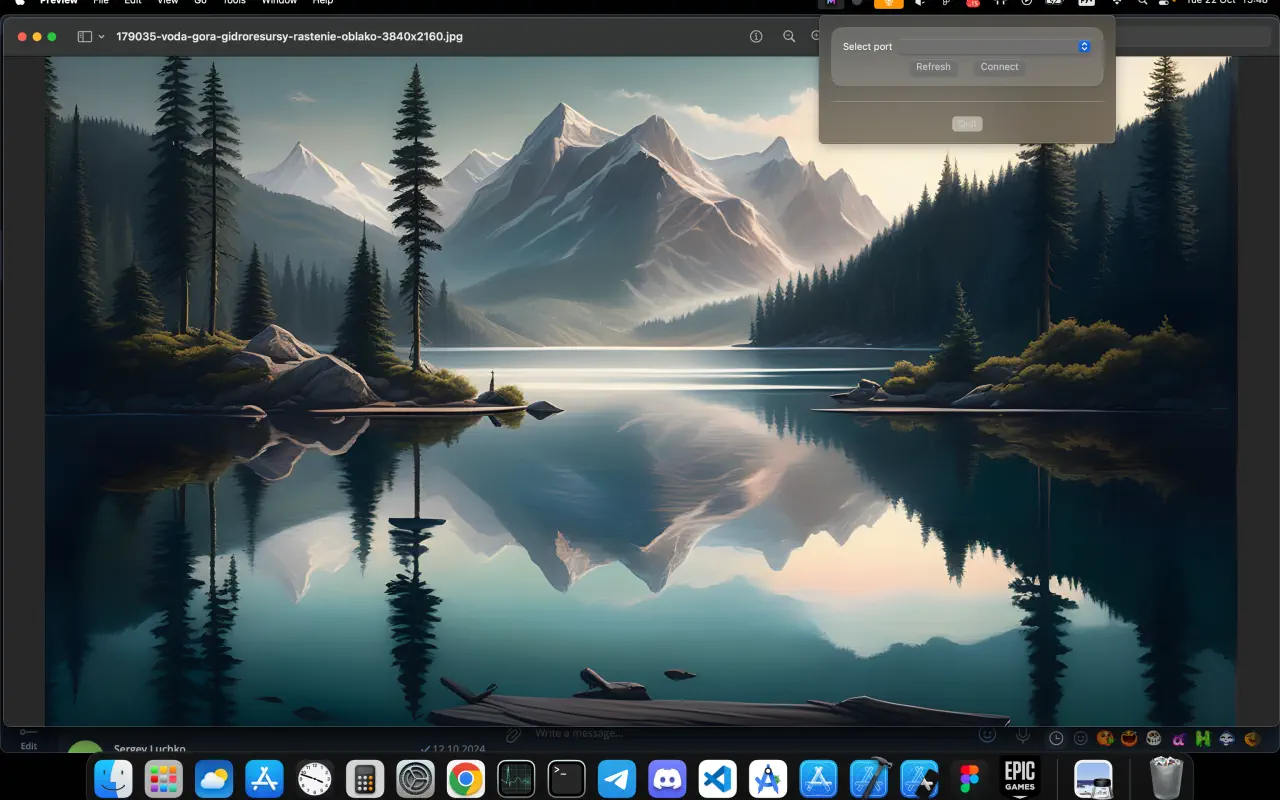The height and width of the screenshot is (800, 1280).
Task: Launch Discord from the Dock
Action: 667,777
